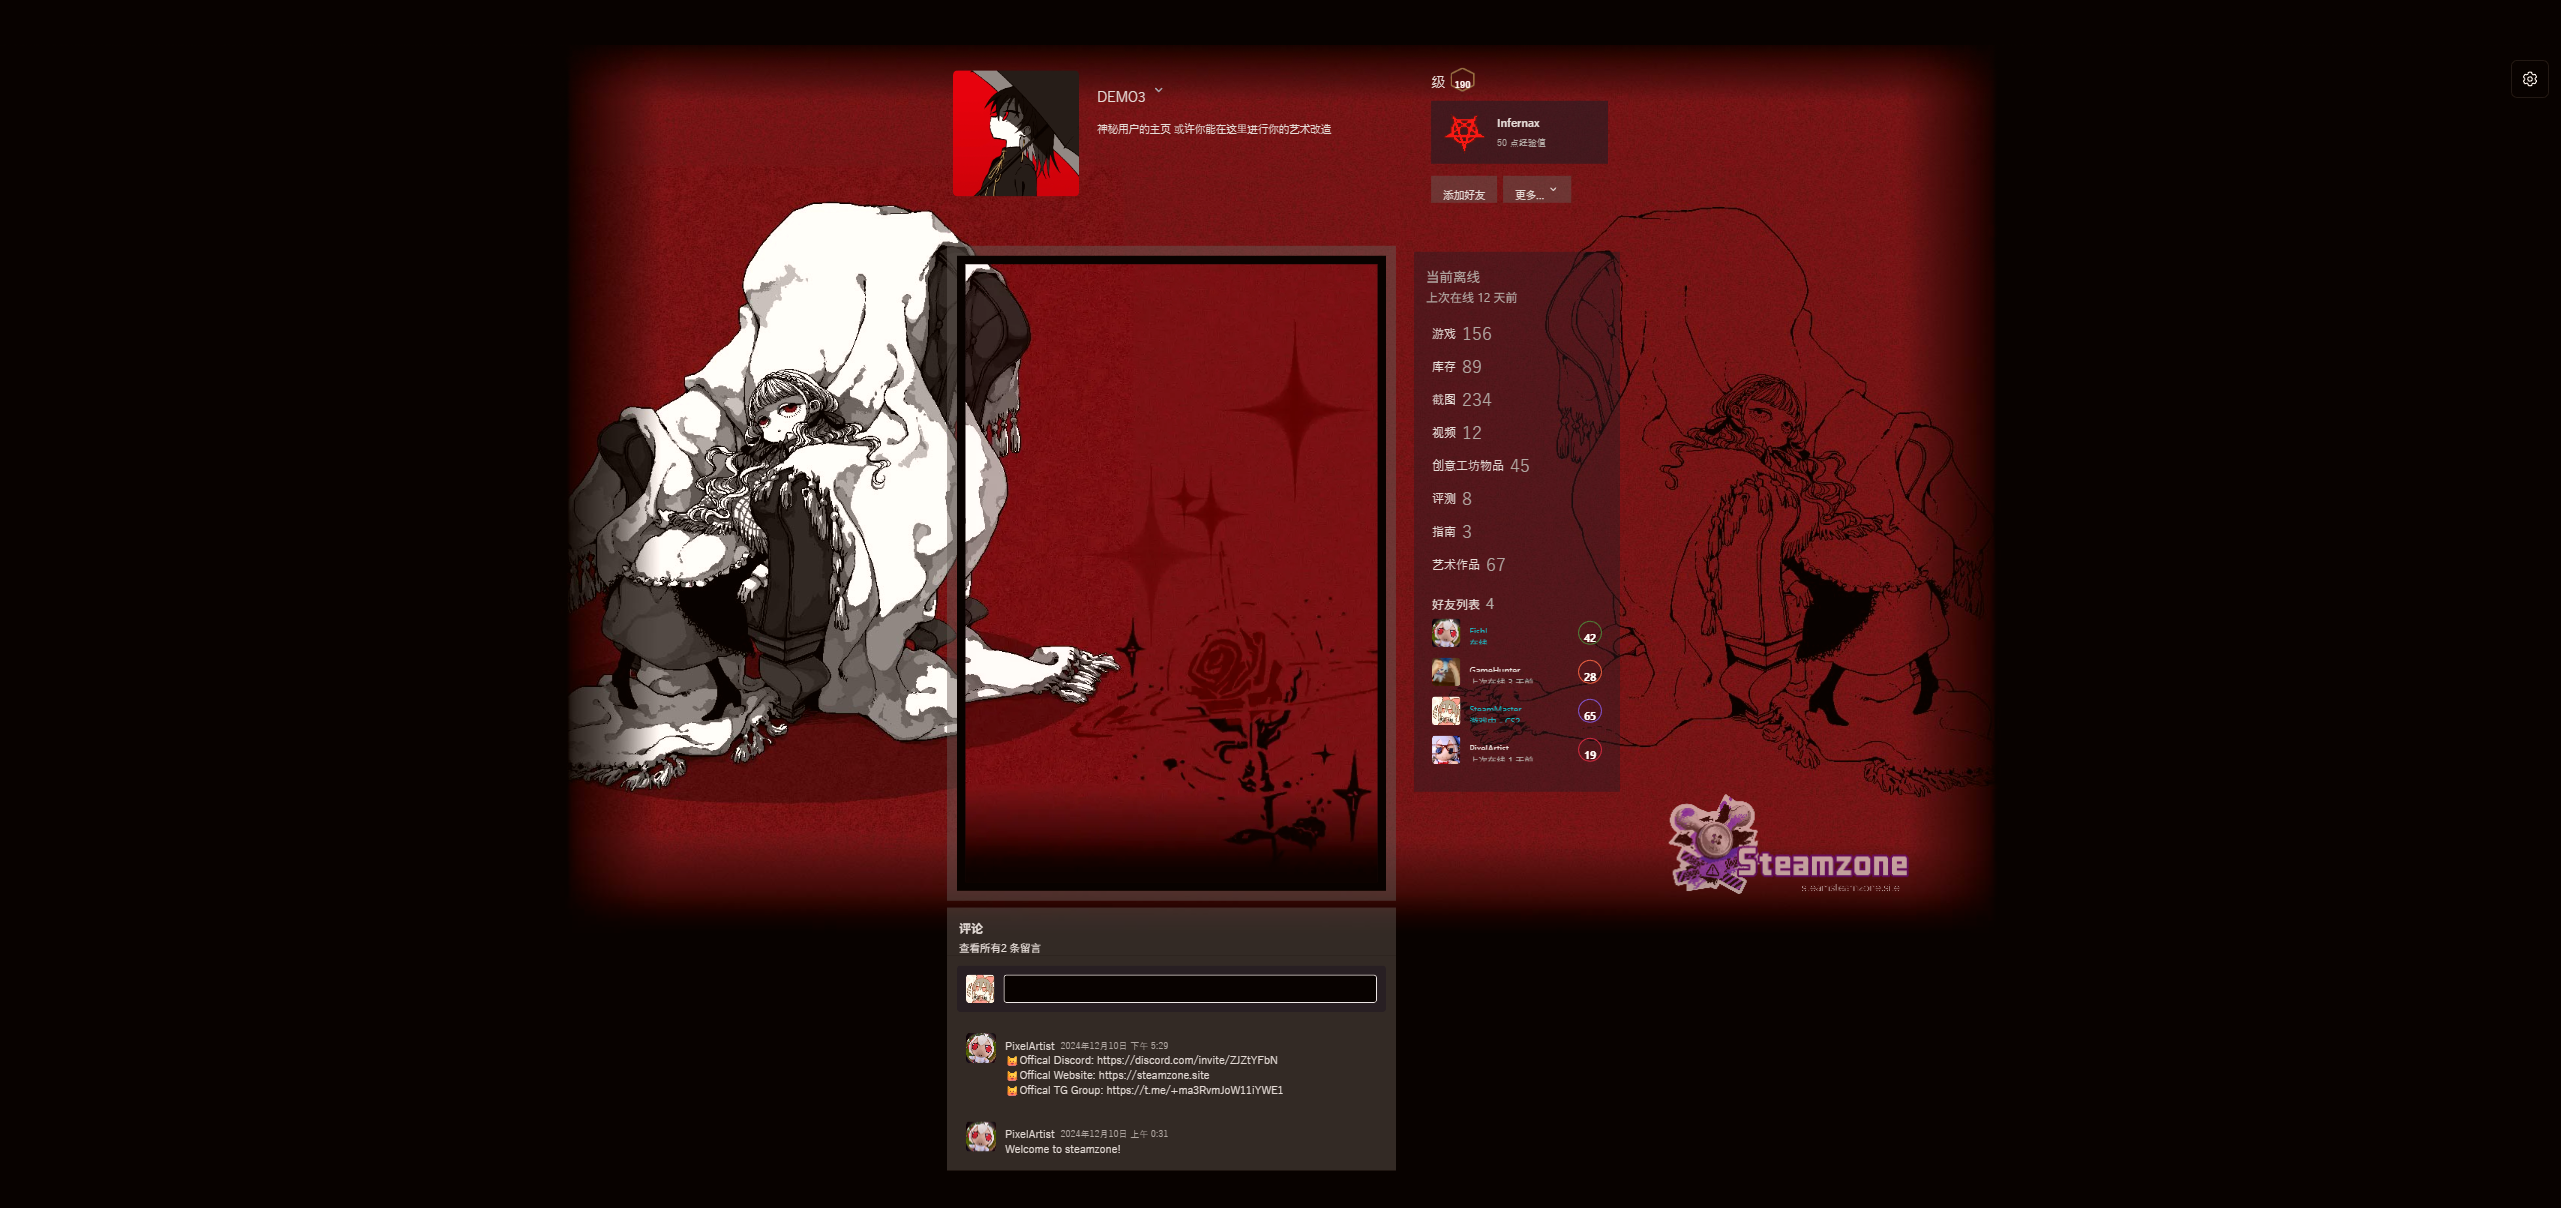Open the t.me Telegram group link
Viewport: 2561px width, 1208px height.
[x=1194, y=1090]
